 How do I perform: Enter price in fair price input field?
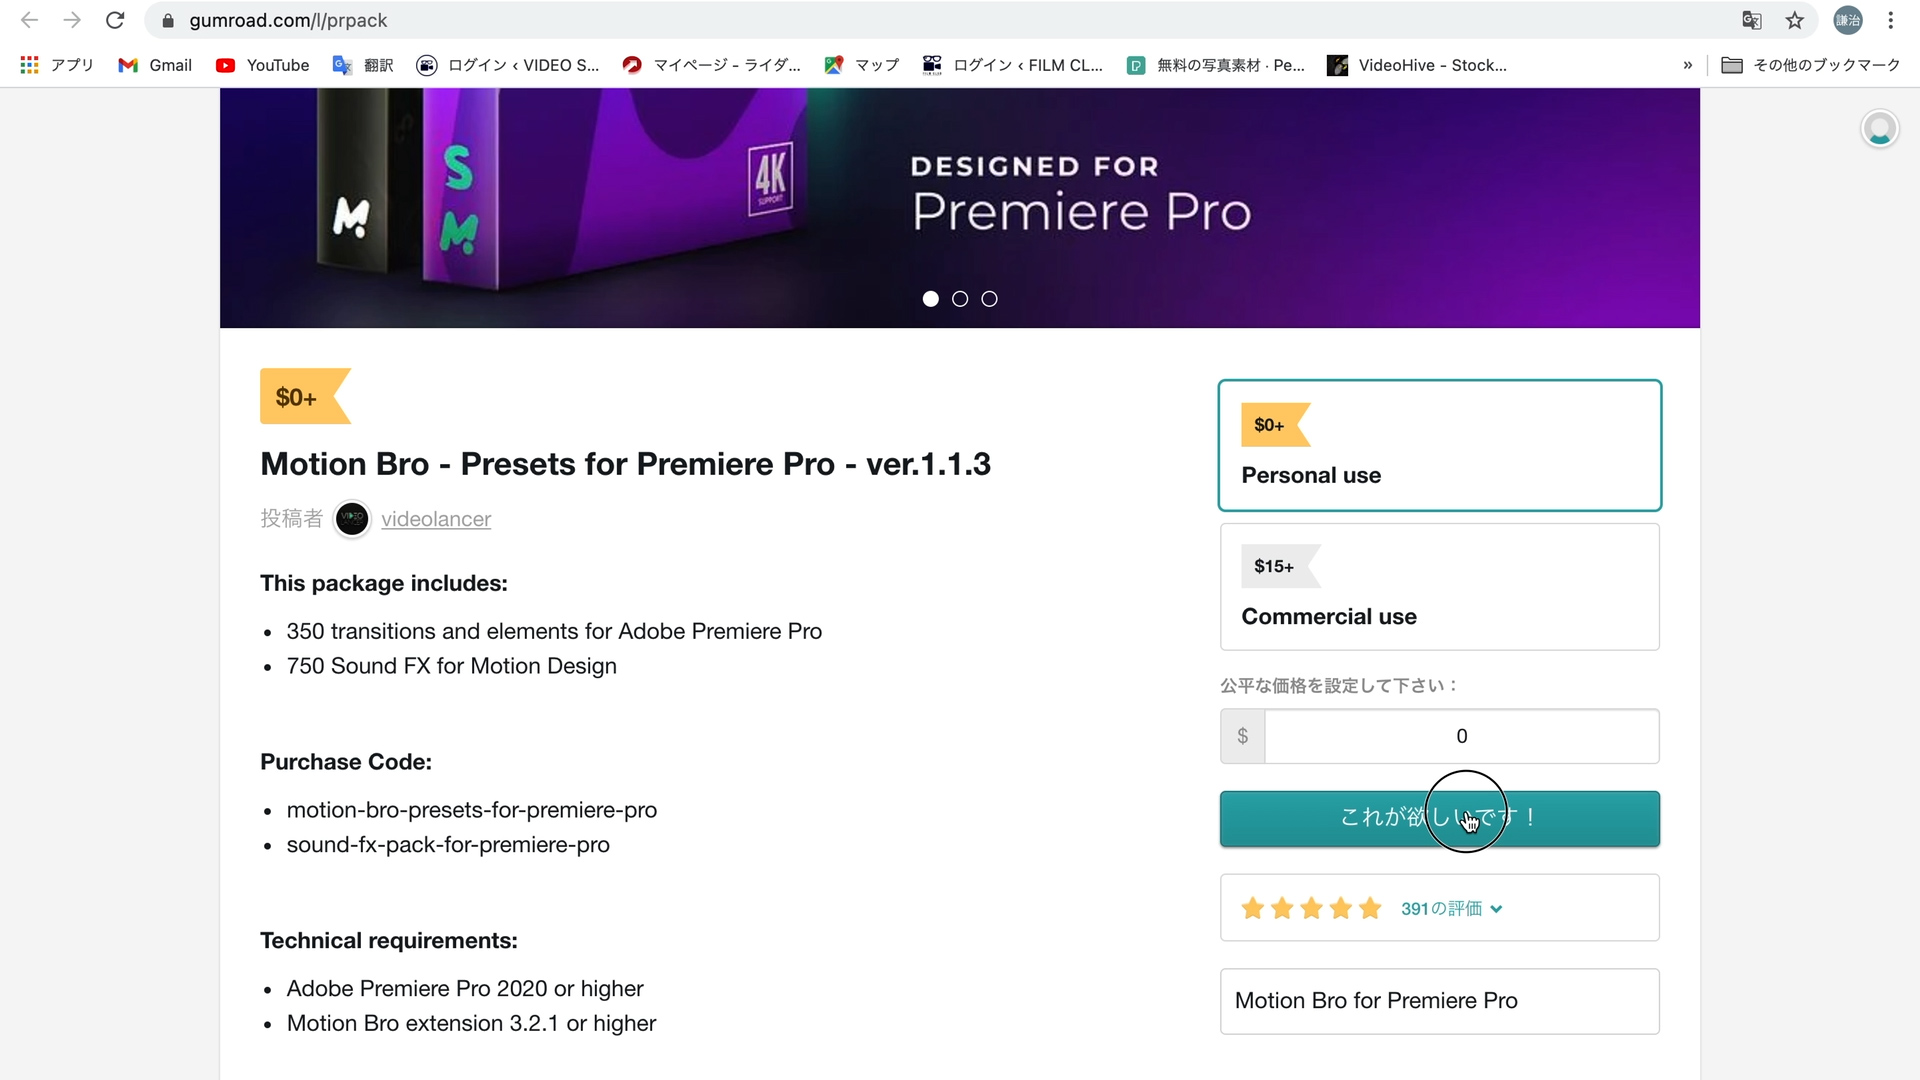click(1460, 736)
